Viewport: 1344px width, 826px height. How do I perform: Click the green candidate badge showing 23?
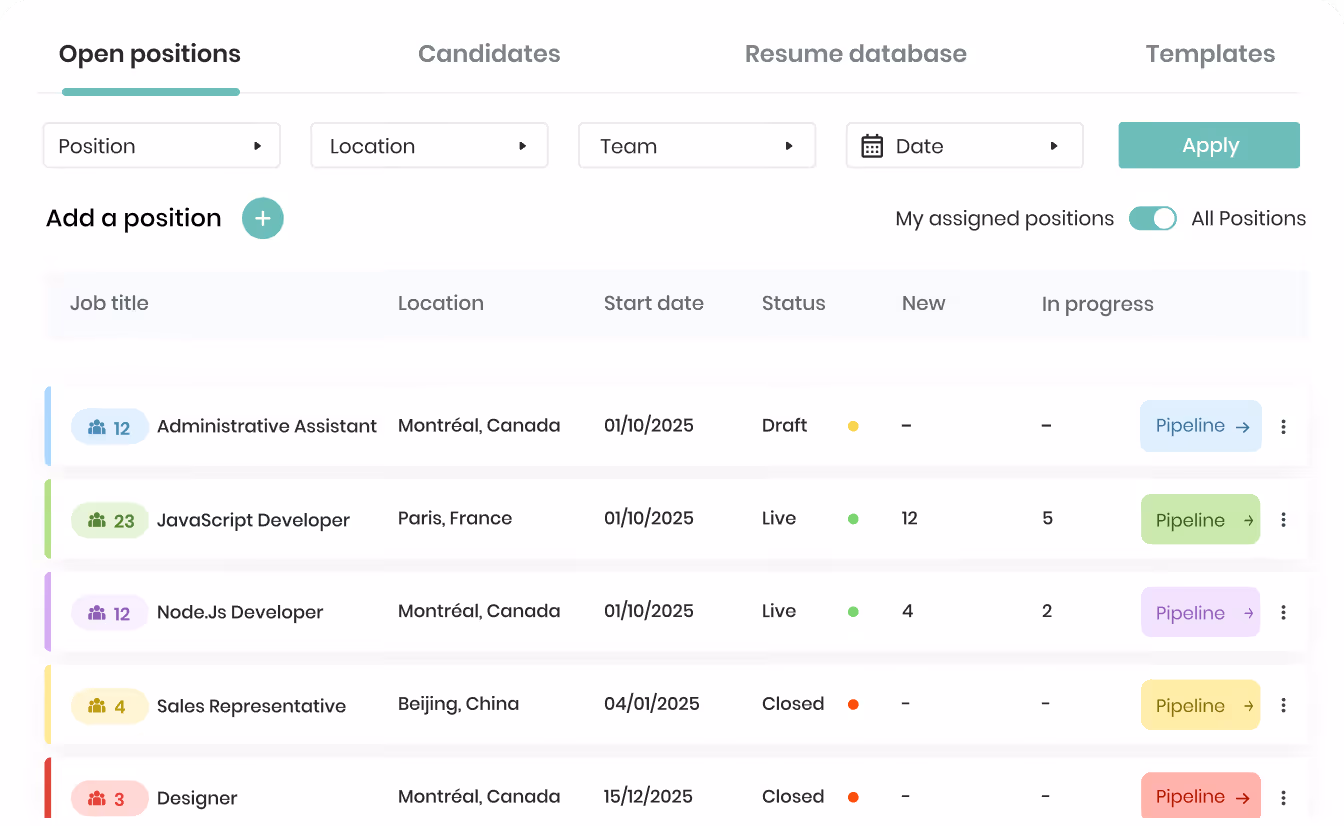tap(110, 520)
